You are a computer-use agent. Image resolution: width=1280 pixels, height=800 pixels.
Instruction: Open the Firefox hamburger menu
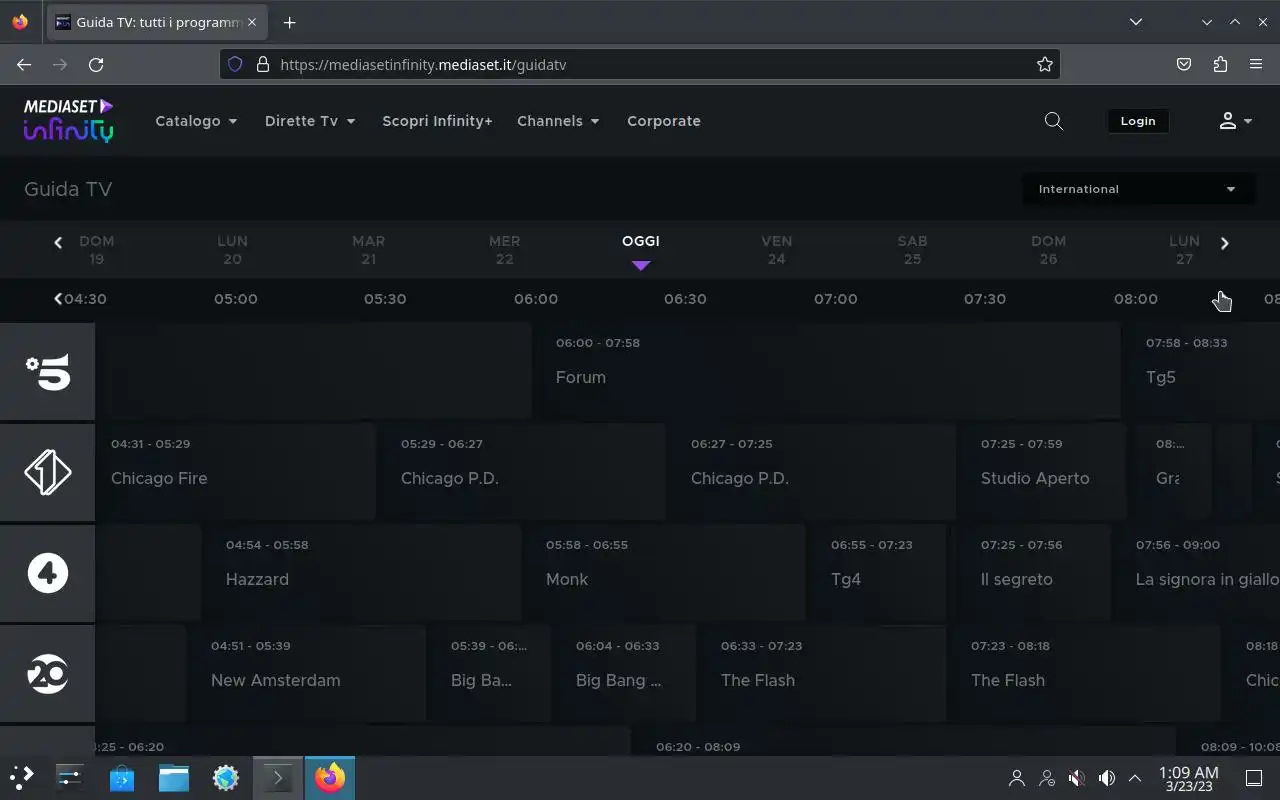[x=1256, y=64]
